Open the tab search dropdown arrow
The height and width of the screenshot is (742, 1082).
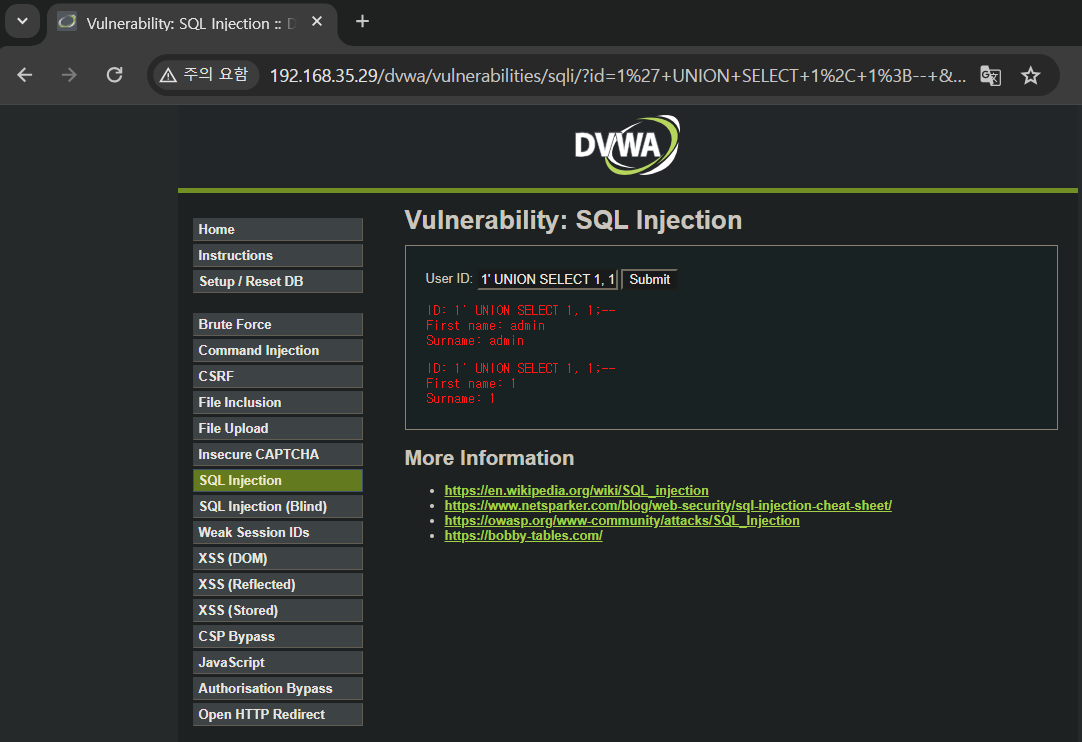point(23,21)
